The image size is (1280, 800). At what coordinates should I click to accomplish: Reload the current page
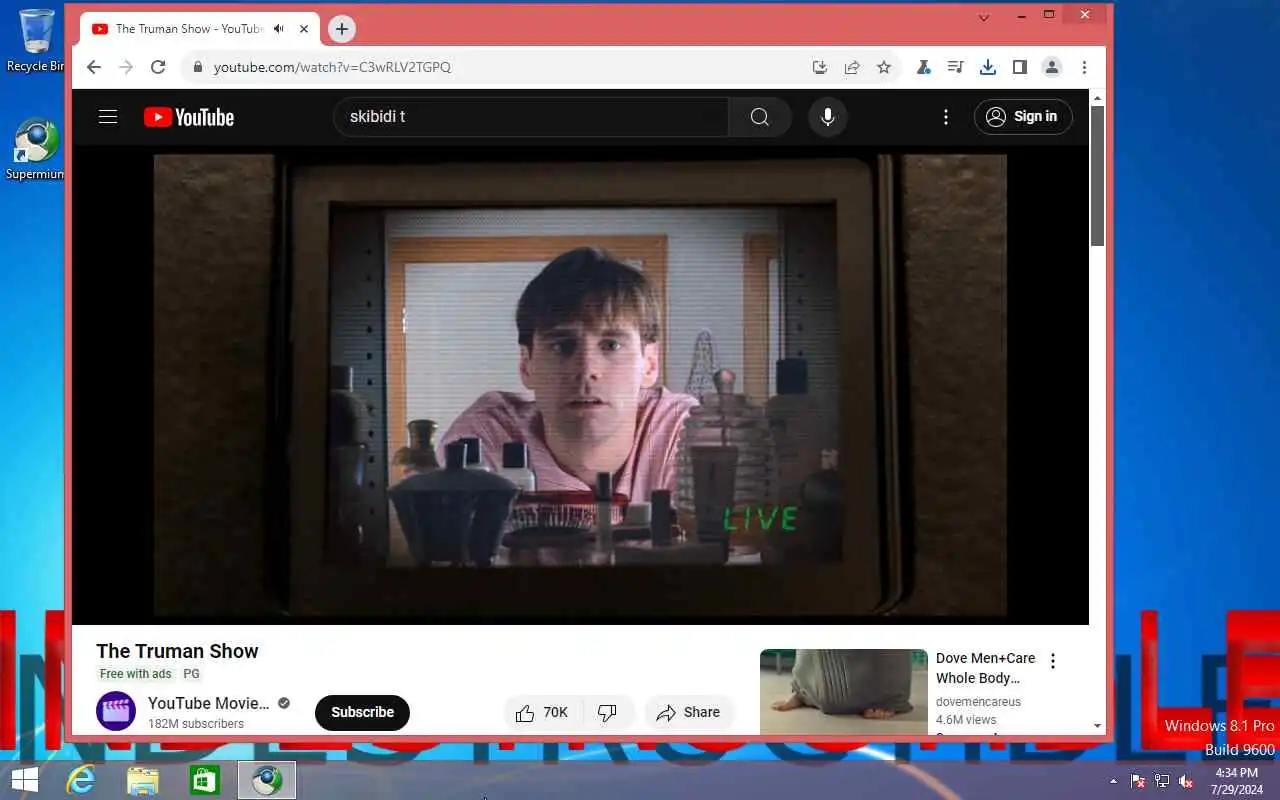point(158,67)
